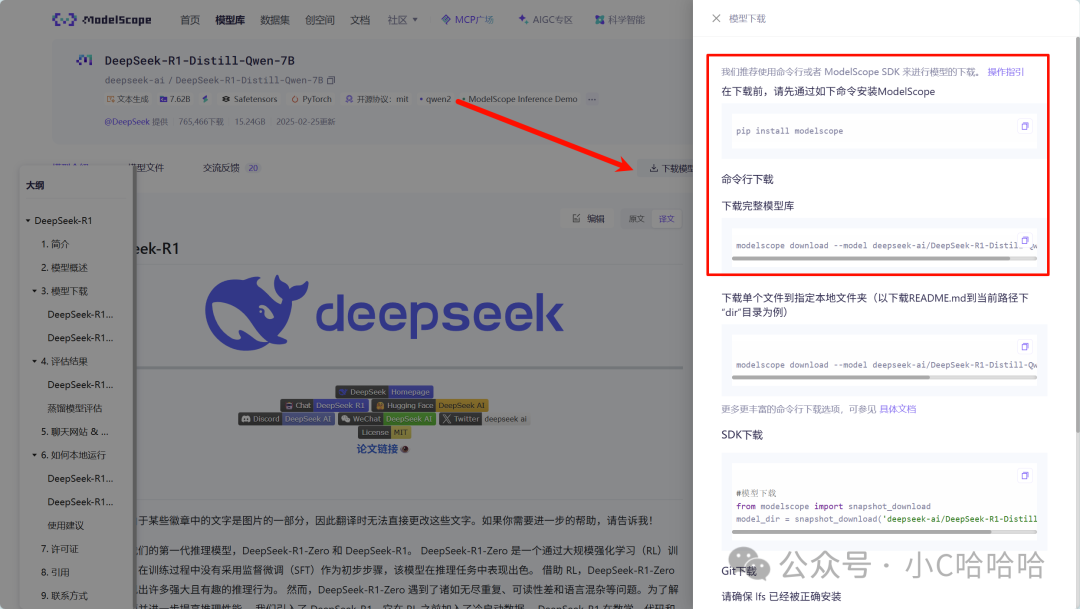Image resolution: width=1080 pixels, height=609 pixels.
Task: Open MCP广场 in the top navigation
Action: [x=468, y=20]
